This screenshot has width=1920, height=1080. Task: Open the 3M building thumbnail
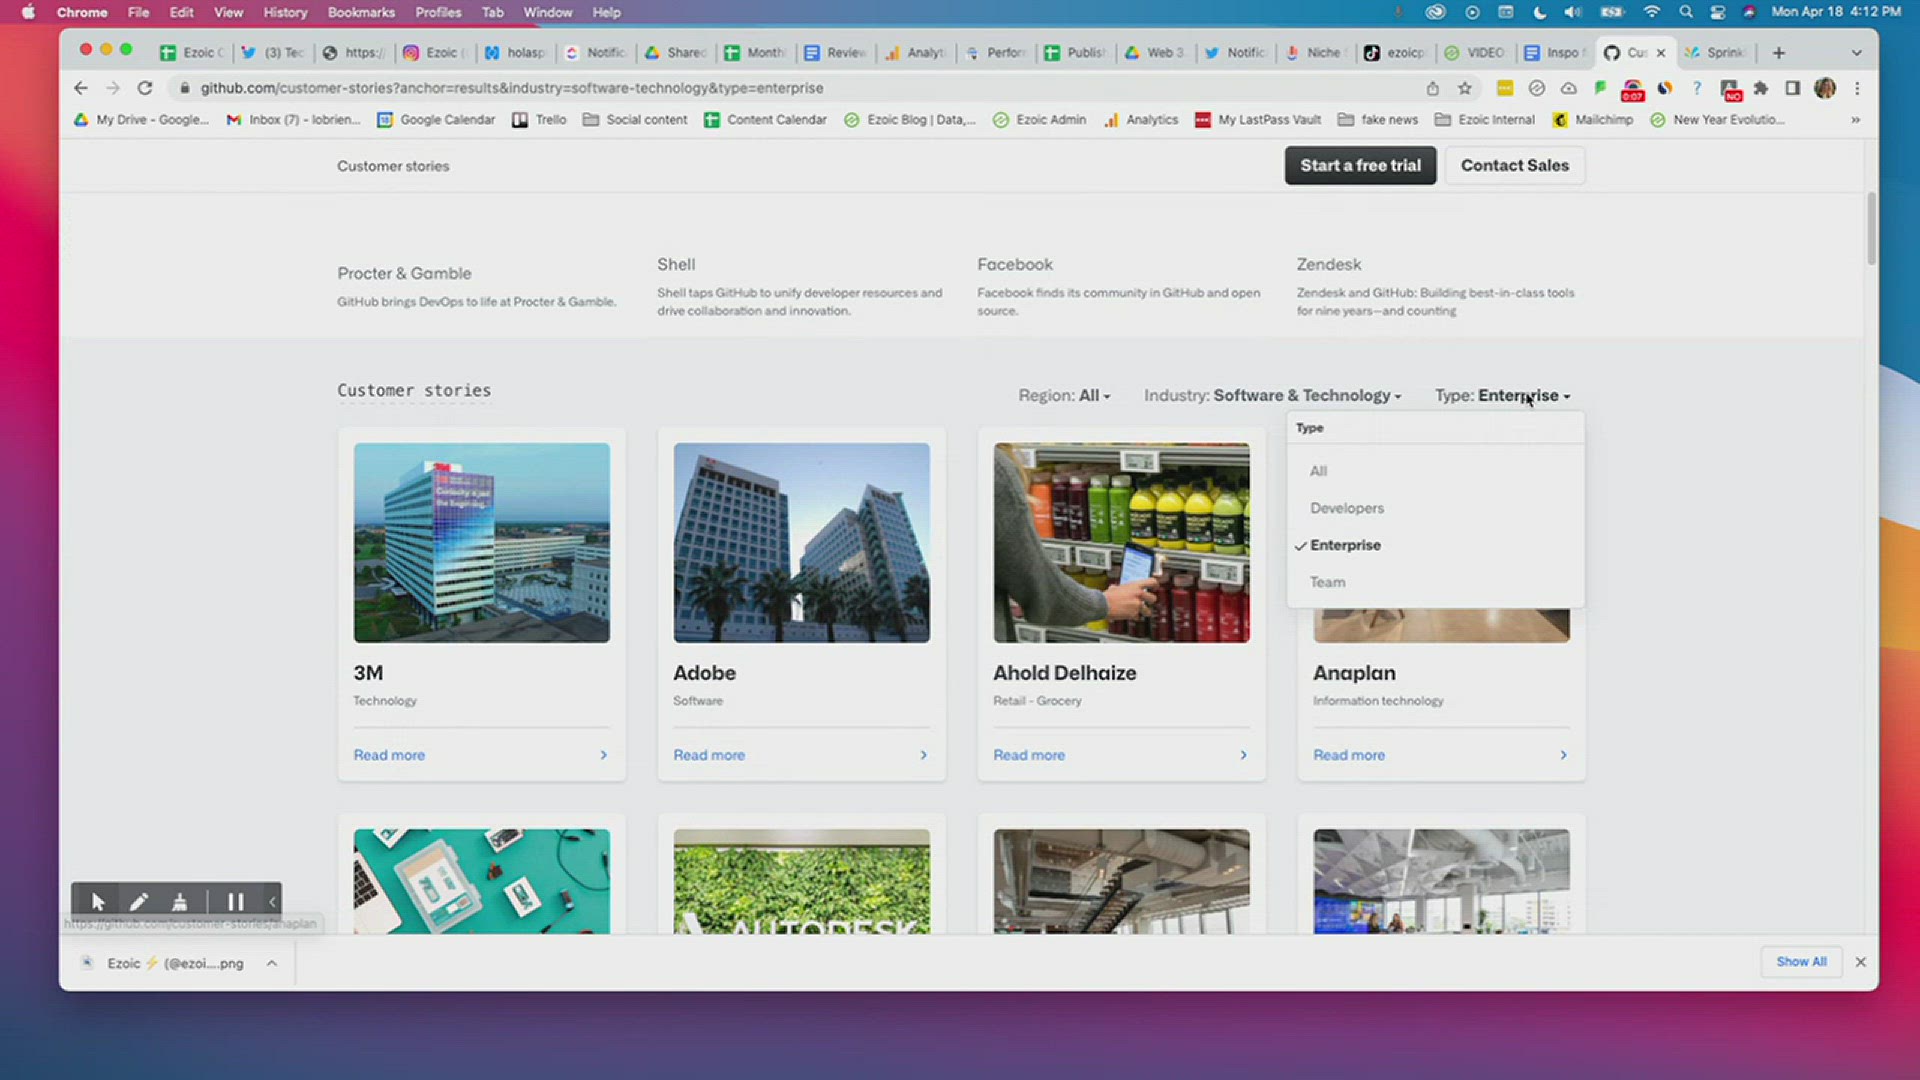[x=481, y=543]
